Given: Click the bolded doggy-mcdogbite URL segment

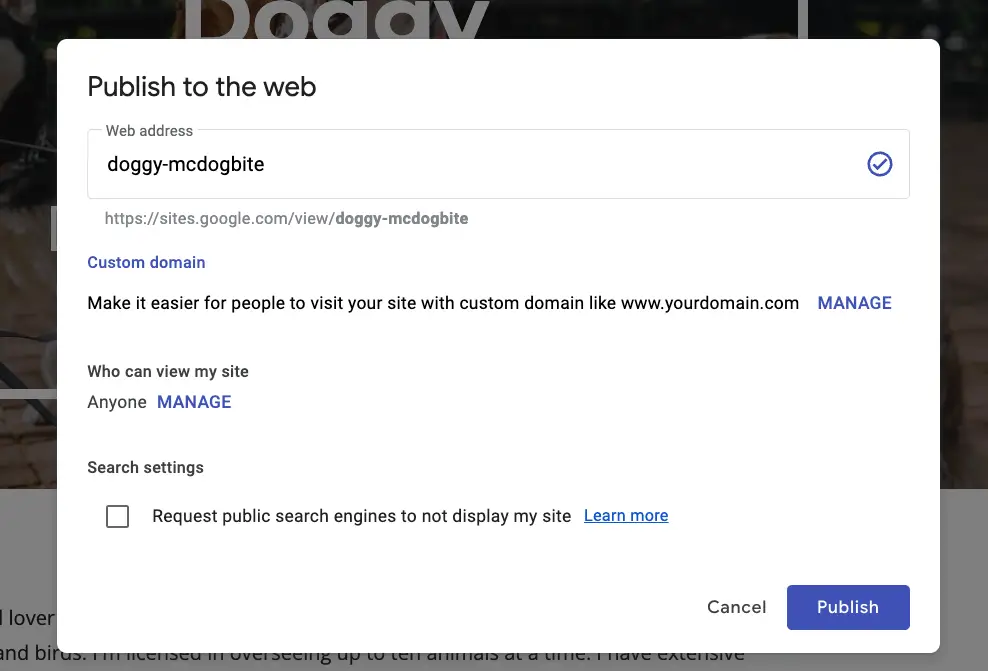Looking at the screenshot, I should coord(401,218).
